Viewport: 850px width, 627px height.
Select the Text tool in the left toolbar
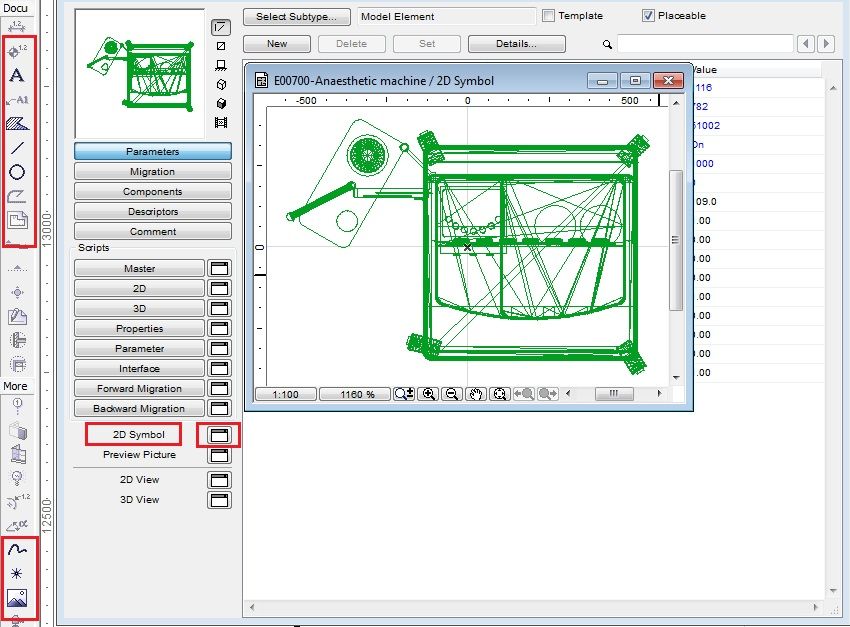click(x=19, y=75)
